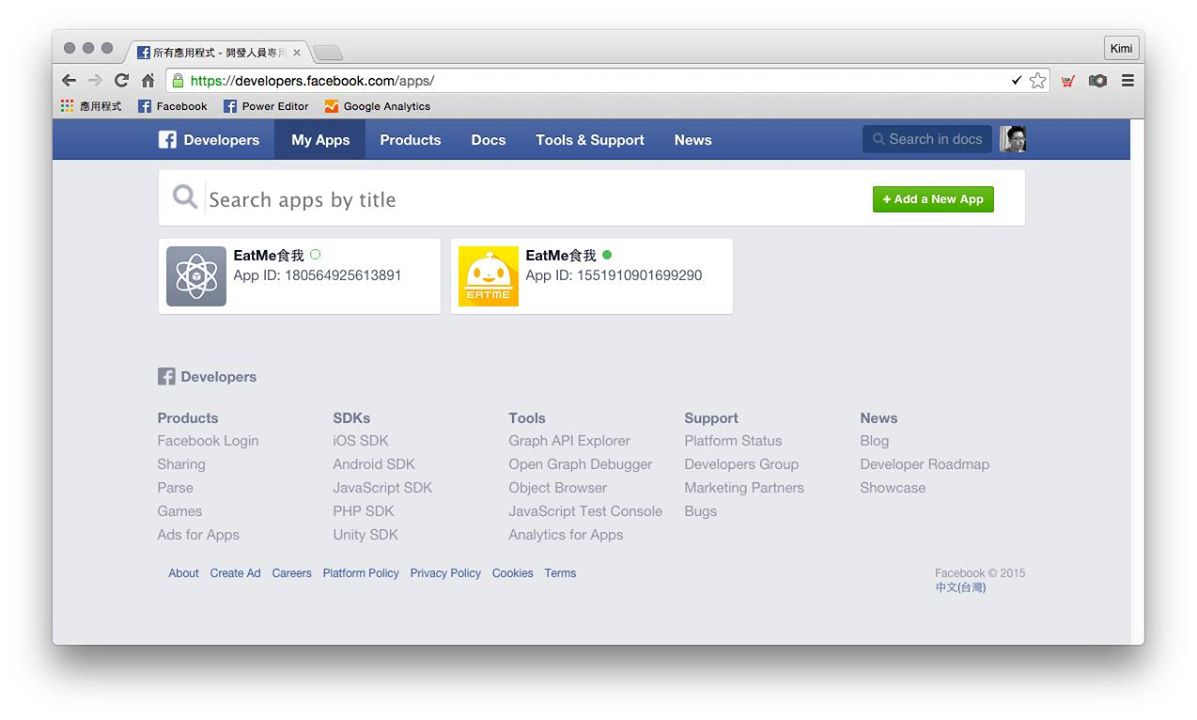Open the browser home icon
1197x720 pixels.
148,80
